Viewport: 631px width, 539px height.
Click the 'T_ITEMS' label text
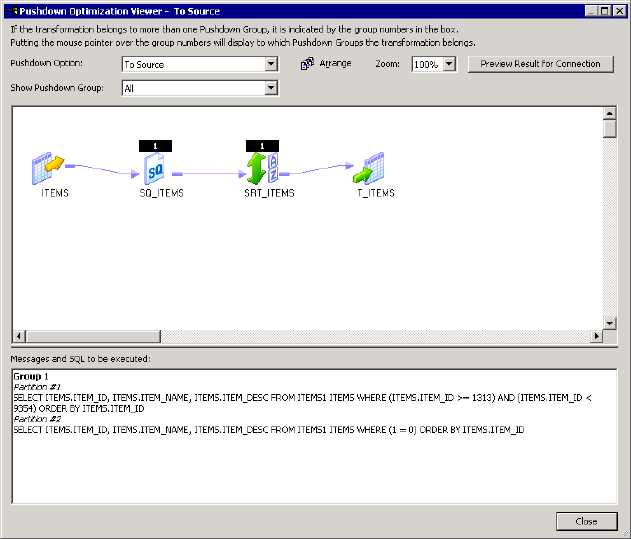pyautogui.click(x=376, y=193)
